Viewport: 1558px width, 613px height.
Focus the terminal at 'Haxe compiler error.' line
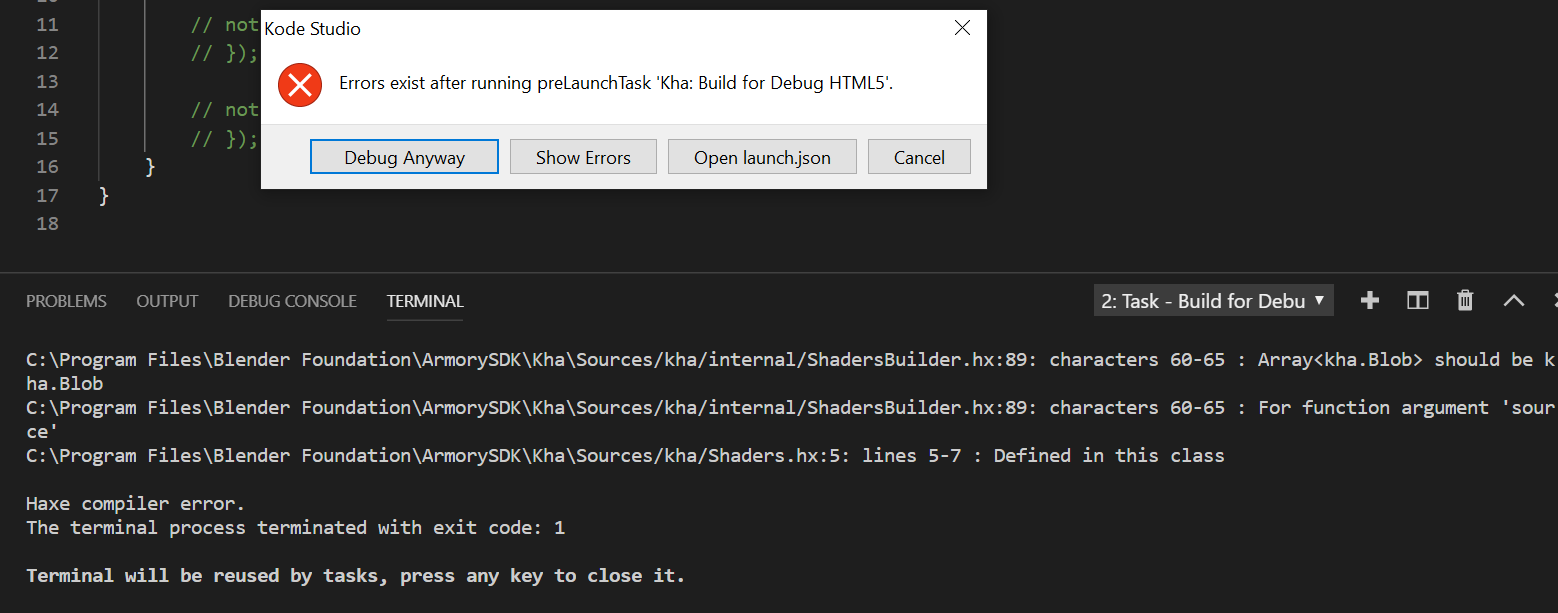click(x=135, y=503)
